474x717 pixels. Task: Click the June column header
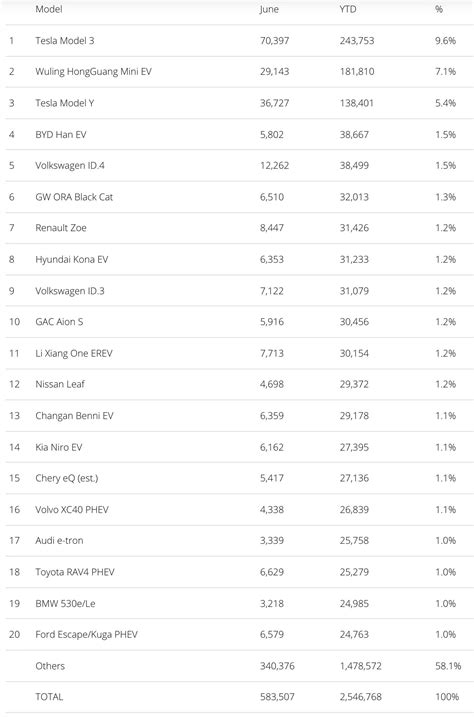click(269, 9)
